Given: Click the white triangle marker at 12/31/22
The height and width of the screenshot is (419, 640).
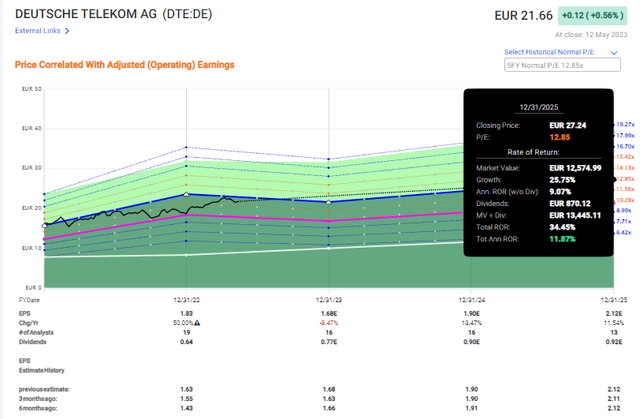Looking at the screenshot, I should pyautogui.click(x=187, y=194).
